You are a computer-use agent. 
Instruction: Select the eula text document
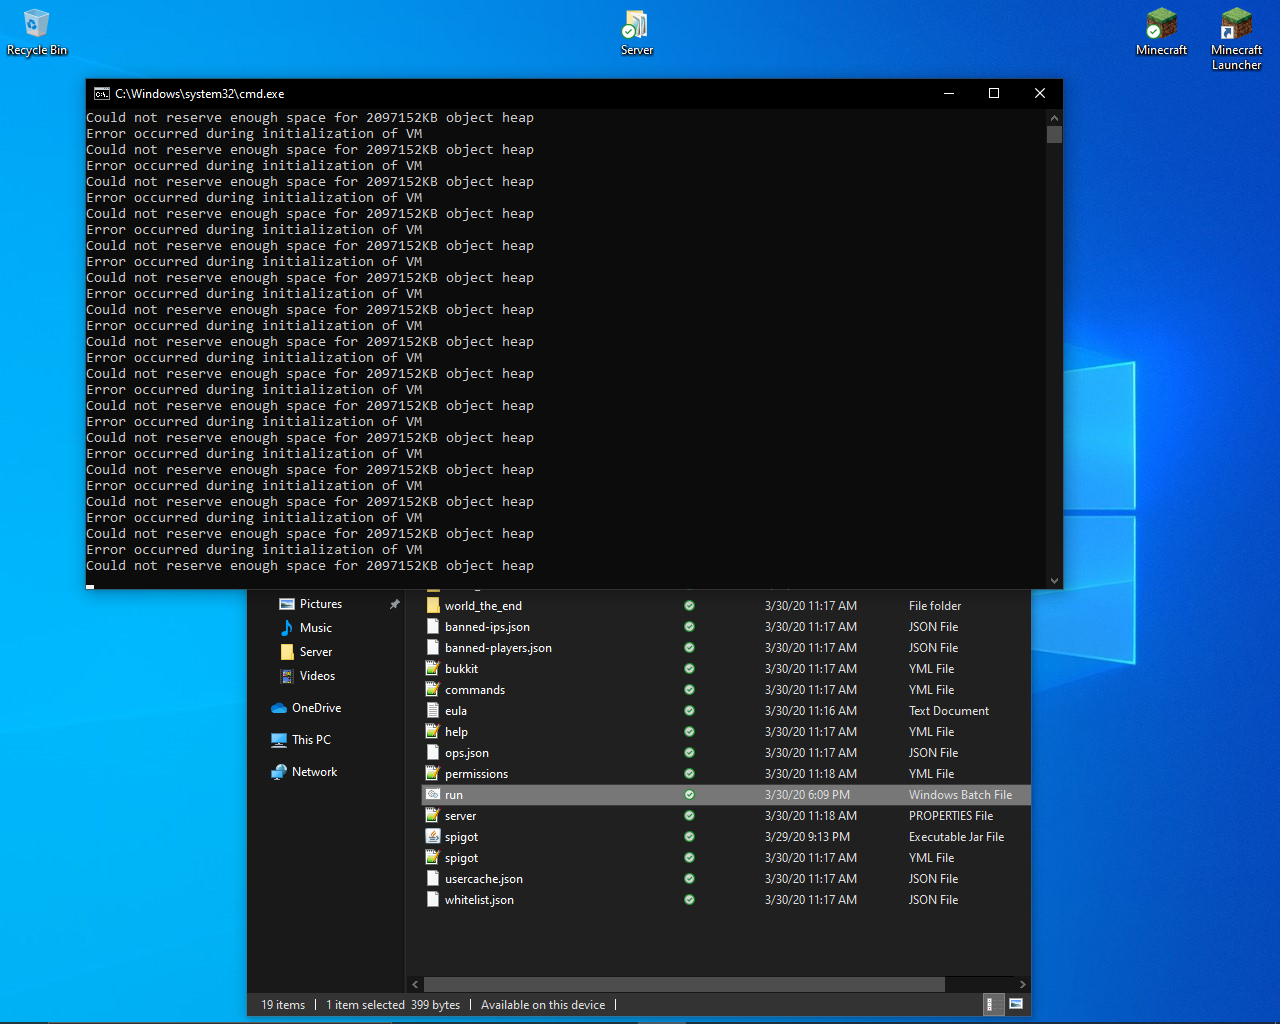(456, 711)
